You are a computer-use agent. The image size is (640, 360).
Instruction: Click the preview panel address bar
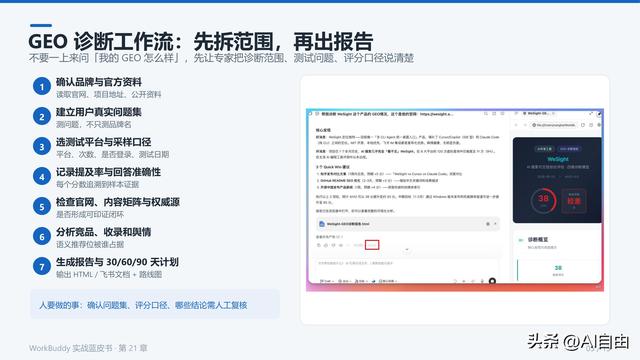554,124
